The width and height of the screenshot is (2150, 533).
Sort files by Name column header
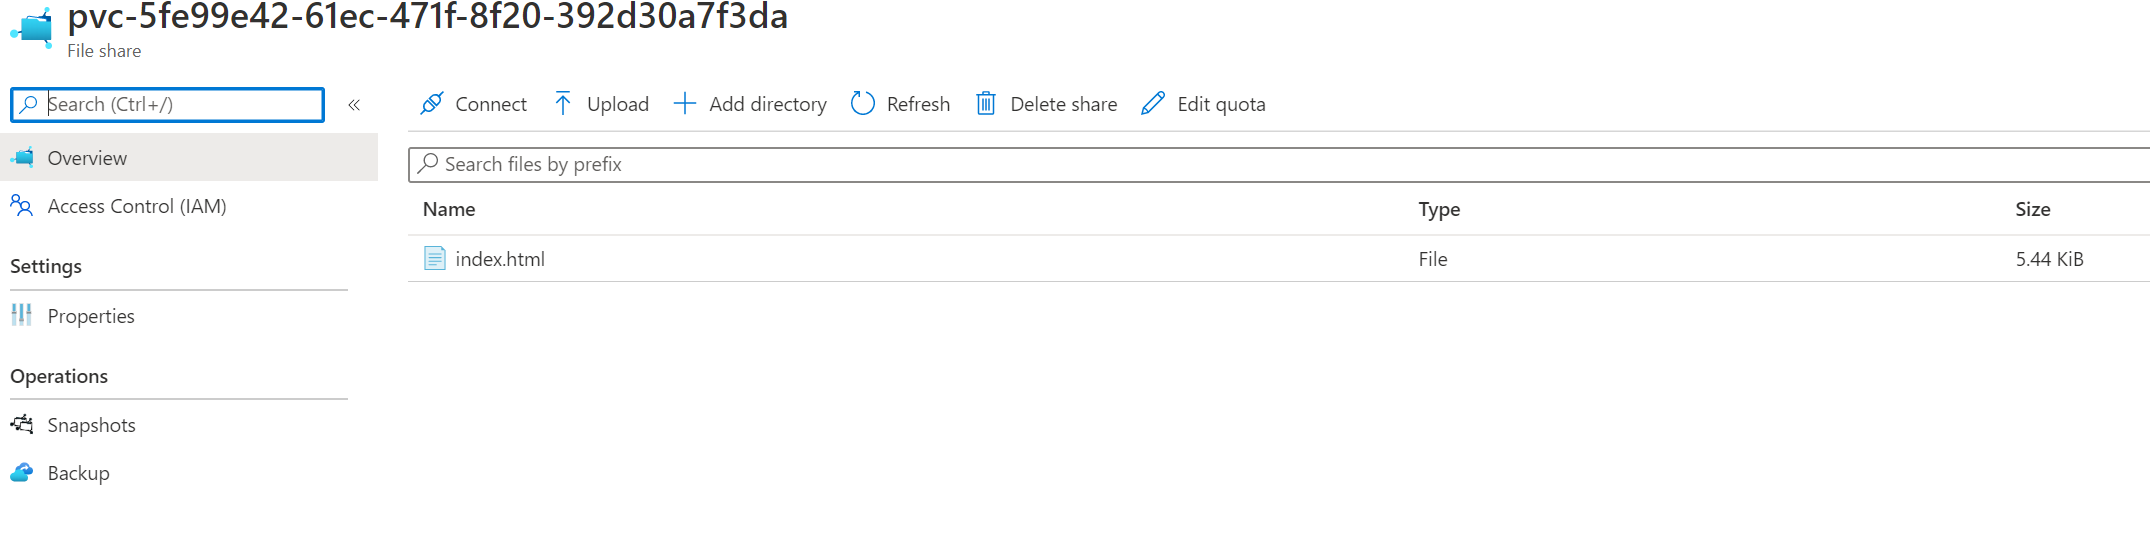[x=449, y=209]
